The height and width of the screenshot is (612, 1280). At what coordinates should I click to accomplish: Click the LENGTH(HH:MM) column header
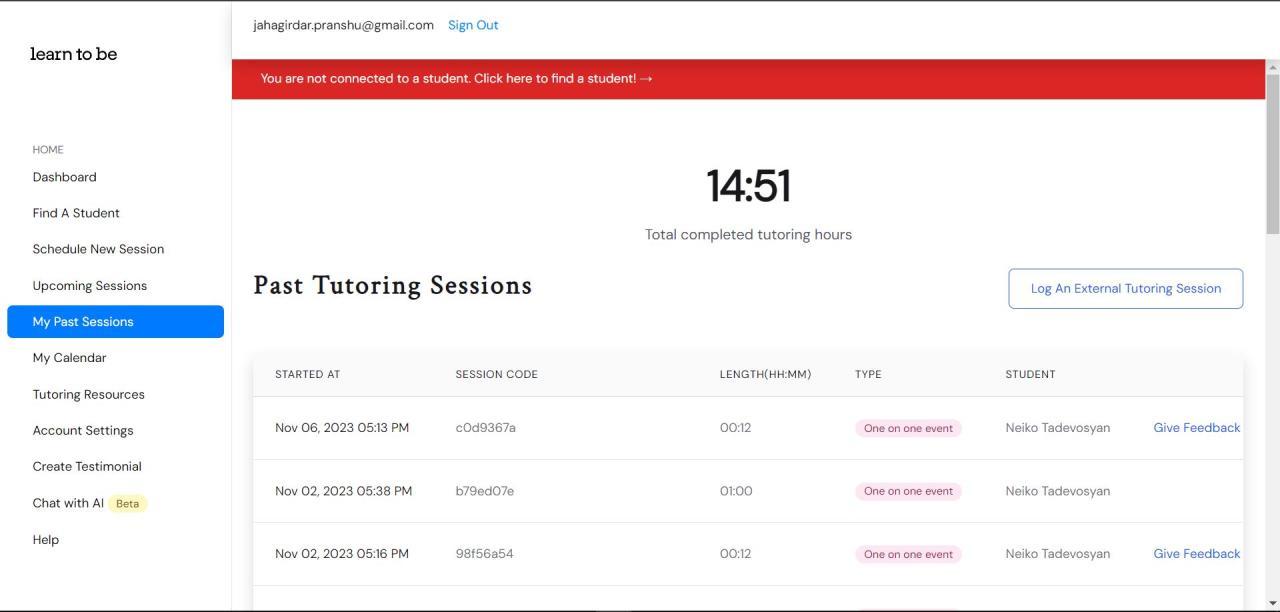765,374
